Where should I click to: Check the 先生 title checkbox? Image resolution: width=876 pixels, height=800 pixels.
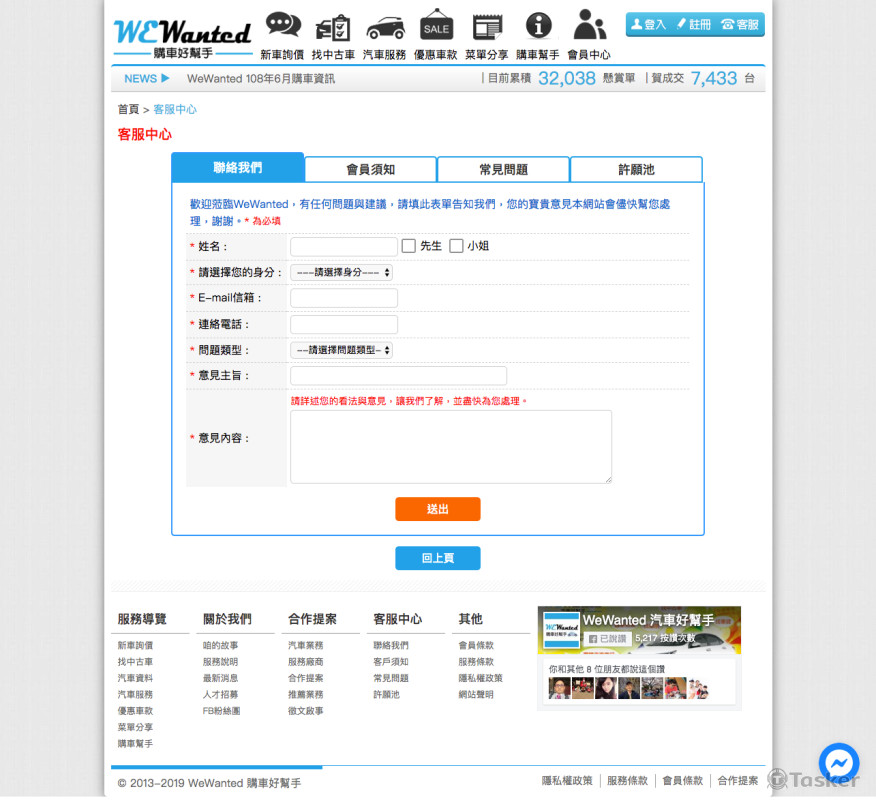tap(407, 245)
